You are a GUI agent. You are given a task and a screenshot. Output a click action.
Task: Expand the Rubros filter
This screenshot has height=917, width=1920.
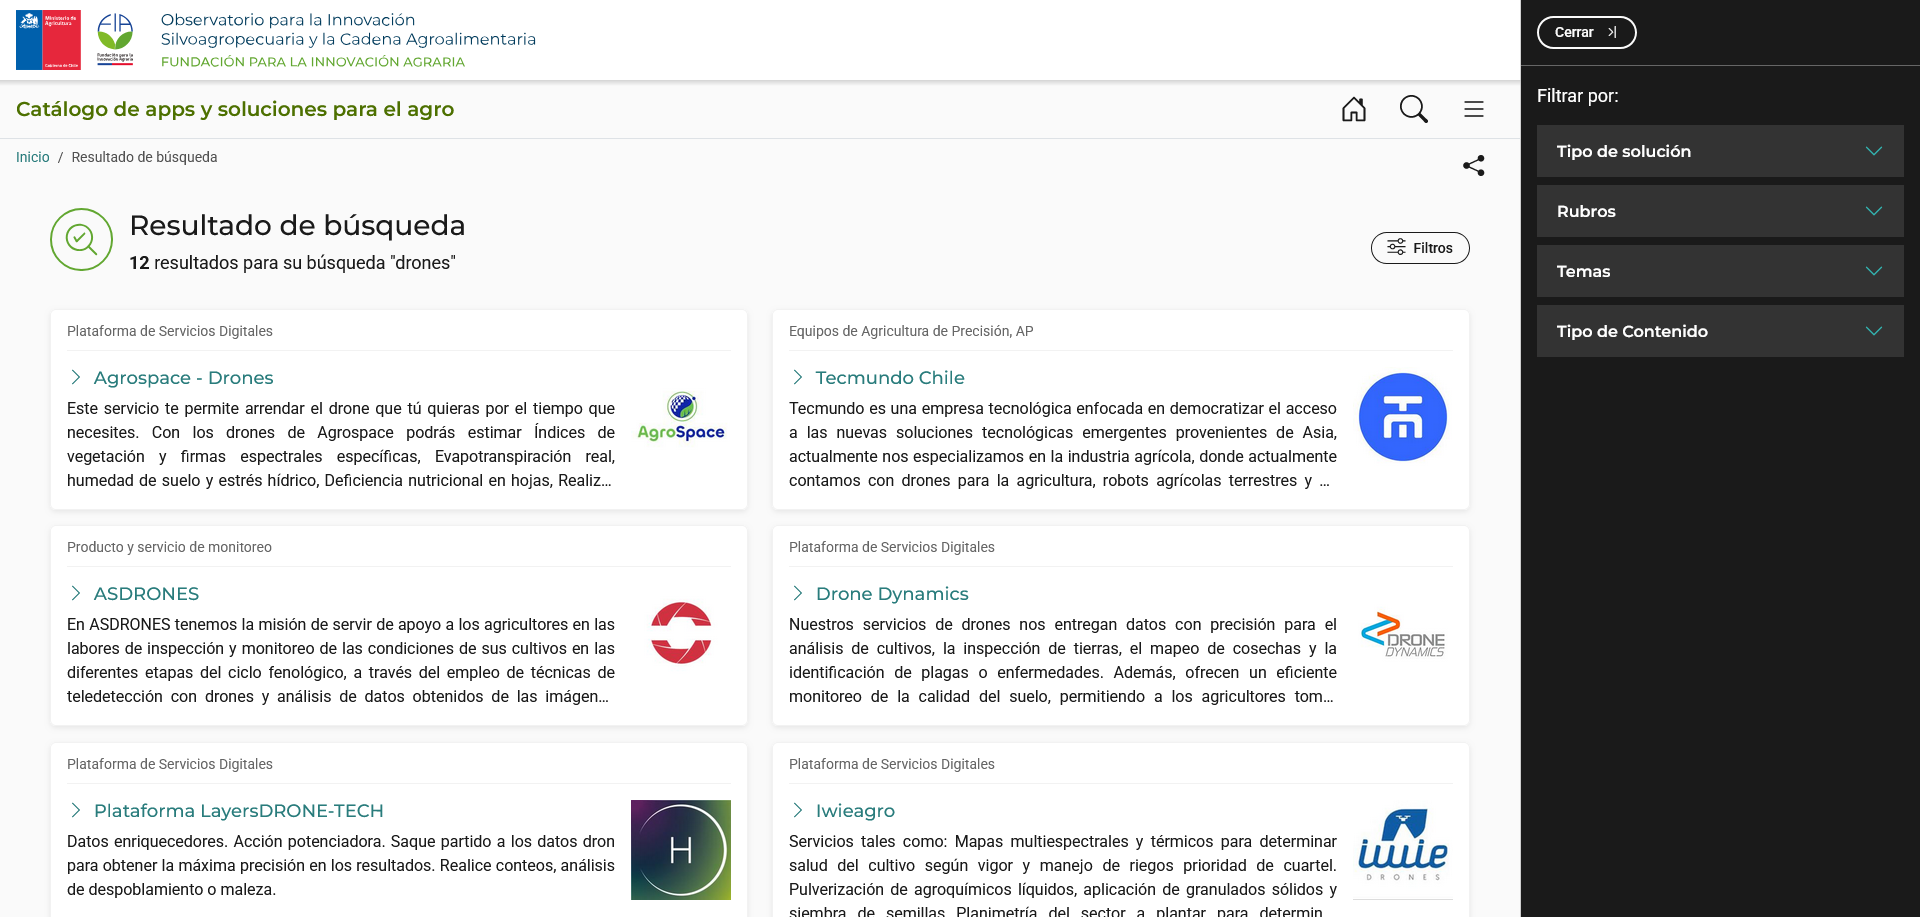[x=1720, y=211]
